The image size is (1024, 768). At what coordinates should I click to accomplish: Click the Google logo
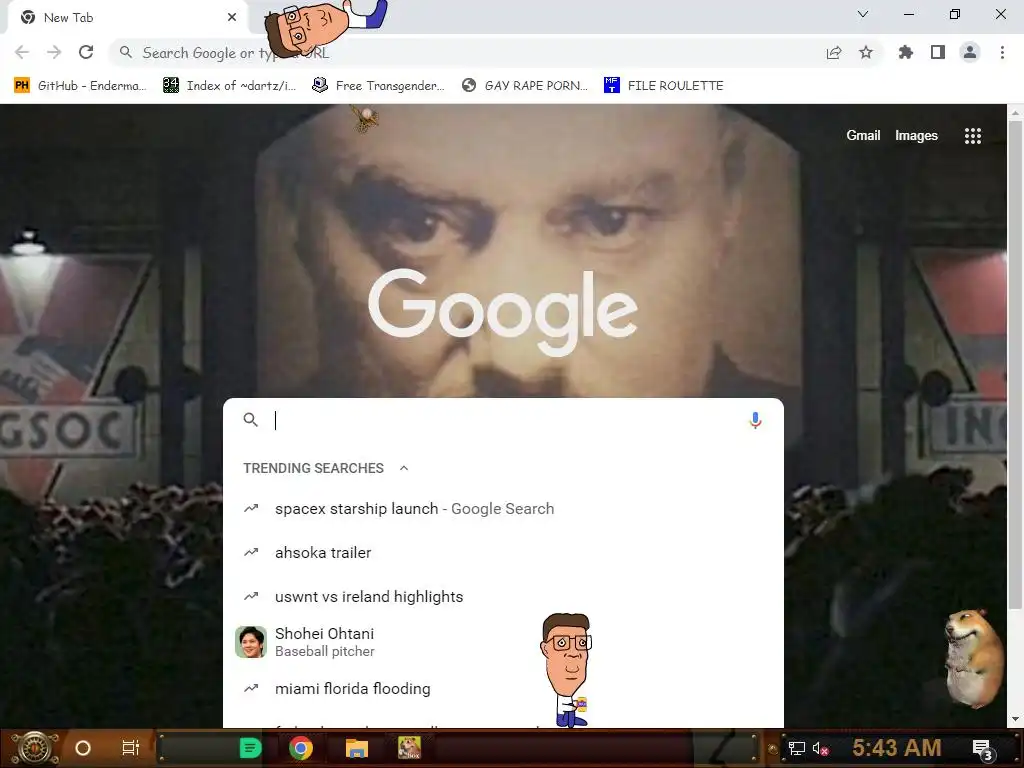tap(503, 312)
